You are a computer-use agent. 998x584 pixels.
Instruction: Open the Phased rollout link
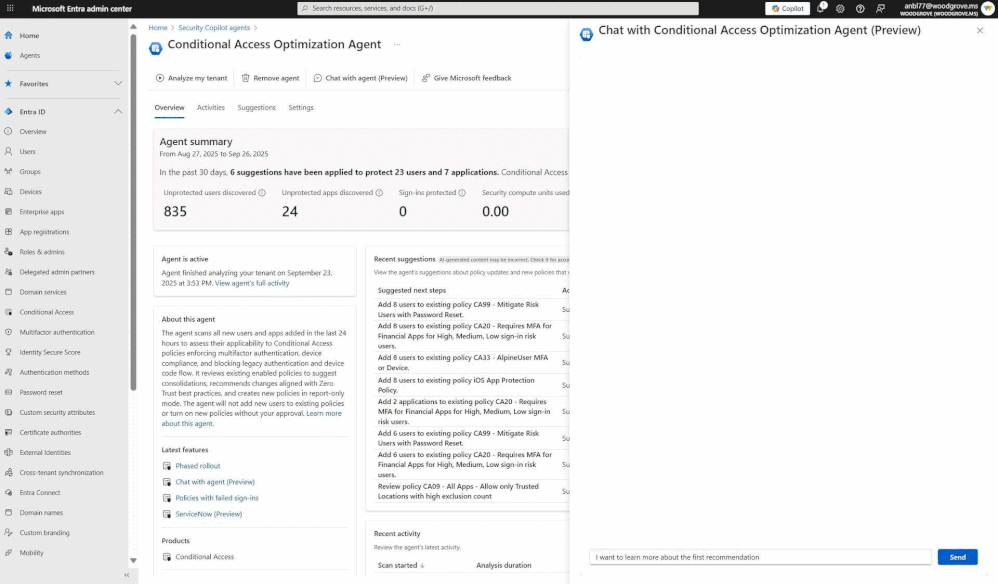tap(198, 466)
